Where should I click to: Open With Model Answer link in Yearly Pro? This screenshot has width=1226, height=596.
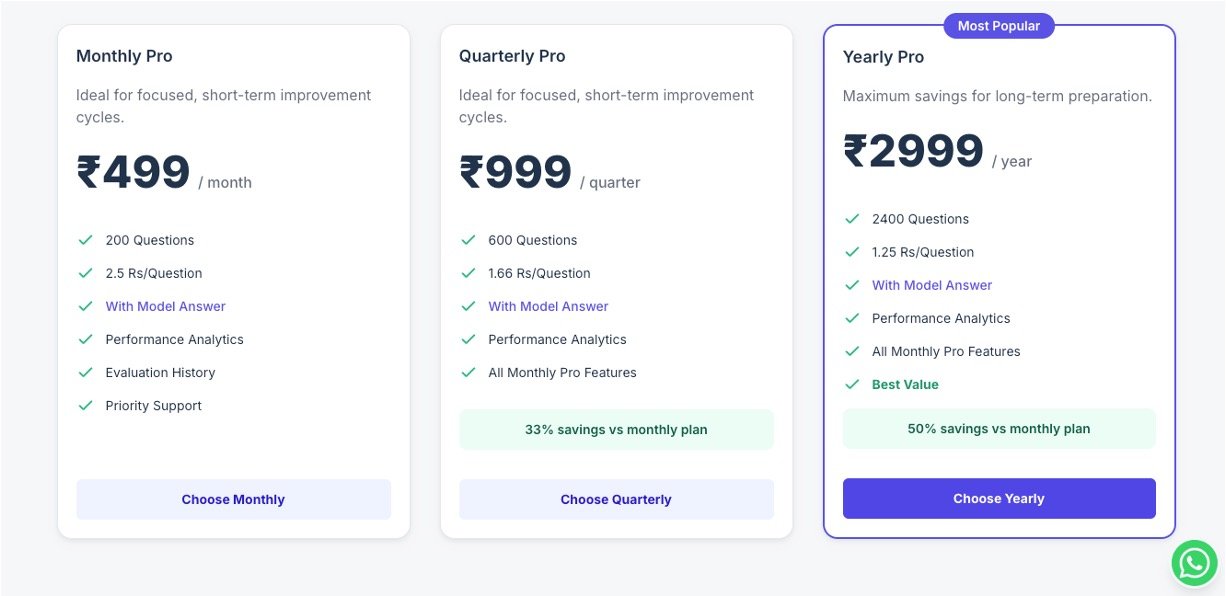click(931, 285)
